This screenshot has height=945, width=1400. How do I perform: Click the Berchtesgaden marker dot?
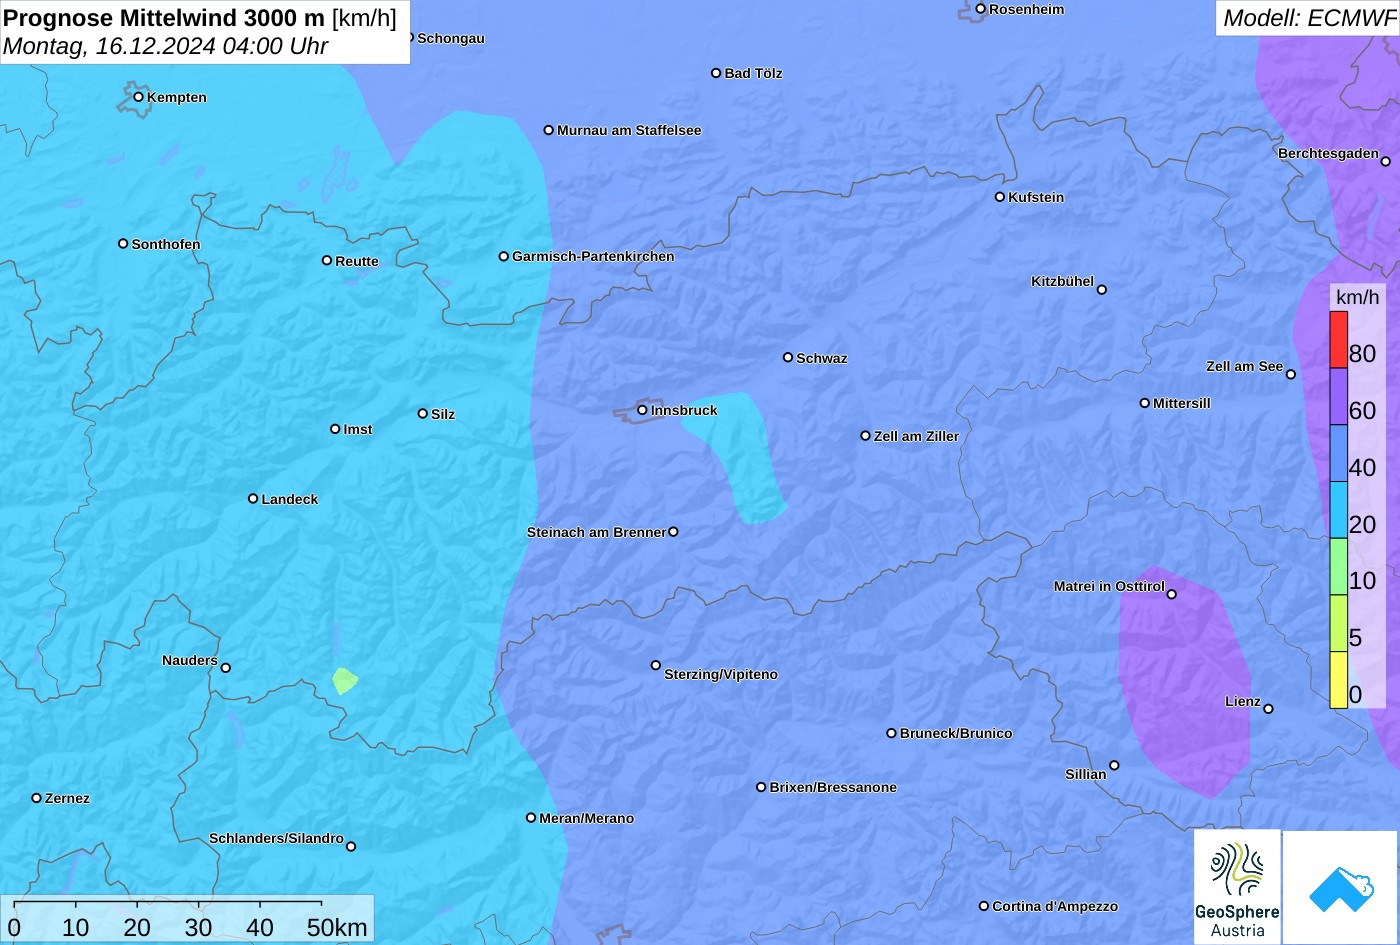click(x=1386, y=161)
